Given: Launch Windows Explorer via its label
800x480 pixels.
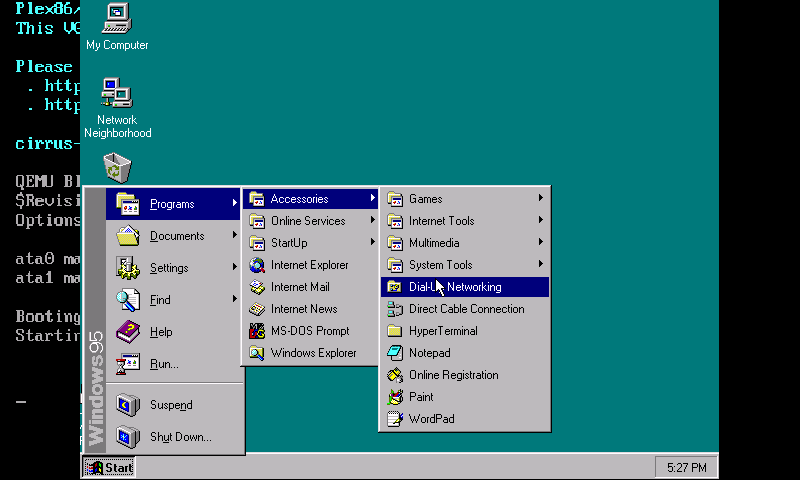Looking at the screenshot, I should (313, 353).
